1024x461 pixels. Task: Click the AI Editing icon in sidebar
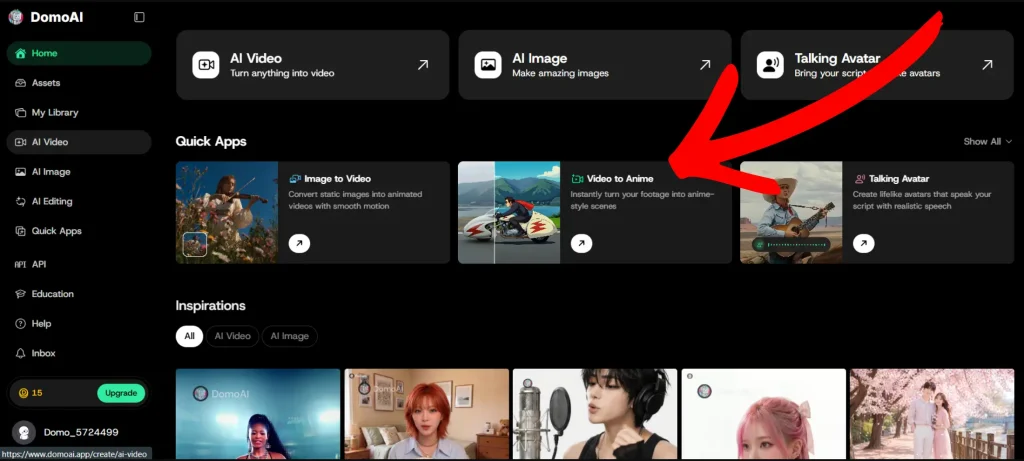point(20,202)
